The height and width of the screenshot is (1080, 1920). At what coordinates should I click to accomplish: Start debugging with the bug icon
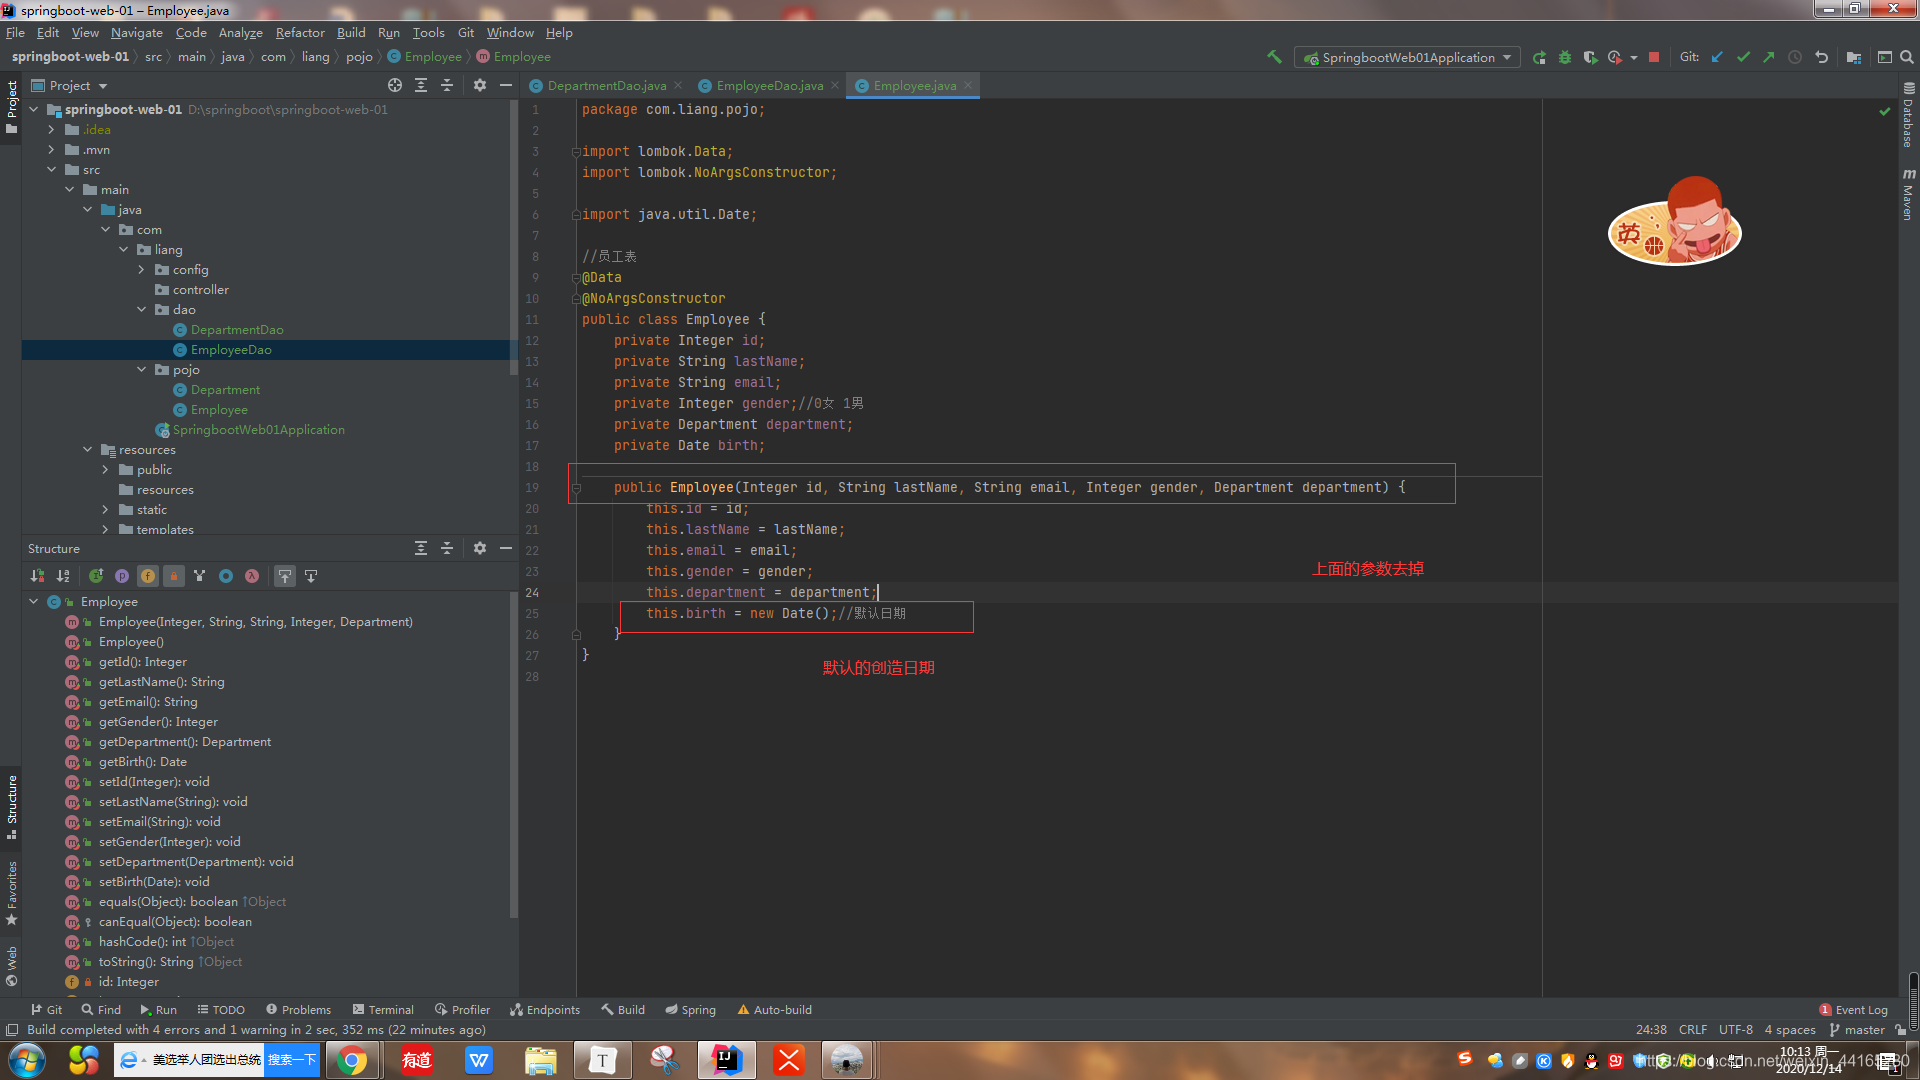1565,57
